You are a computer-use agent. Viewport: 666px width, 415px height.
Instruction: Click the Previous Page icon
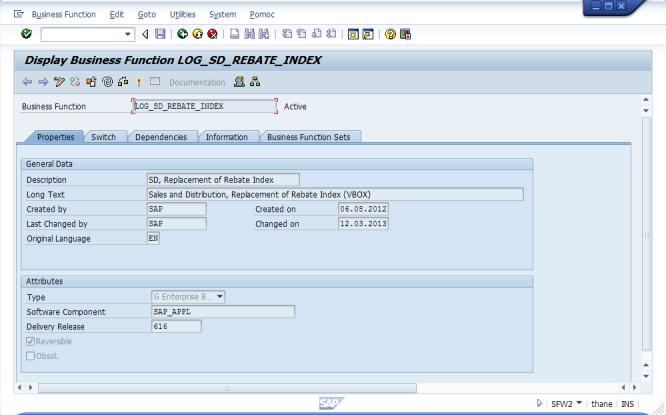[302, 34]
